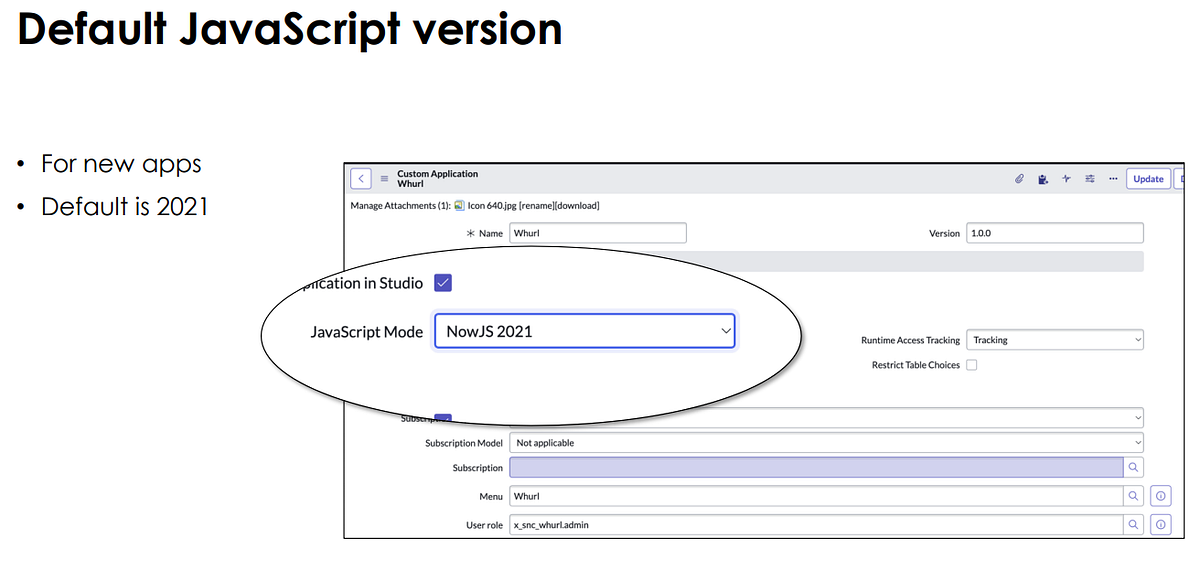Open the Runtime Access Tracking dropdown
The width and height of the screenshot is (1200, 562).
click(1055, 340)
